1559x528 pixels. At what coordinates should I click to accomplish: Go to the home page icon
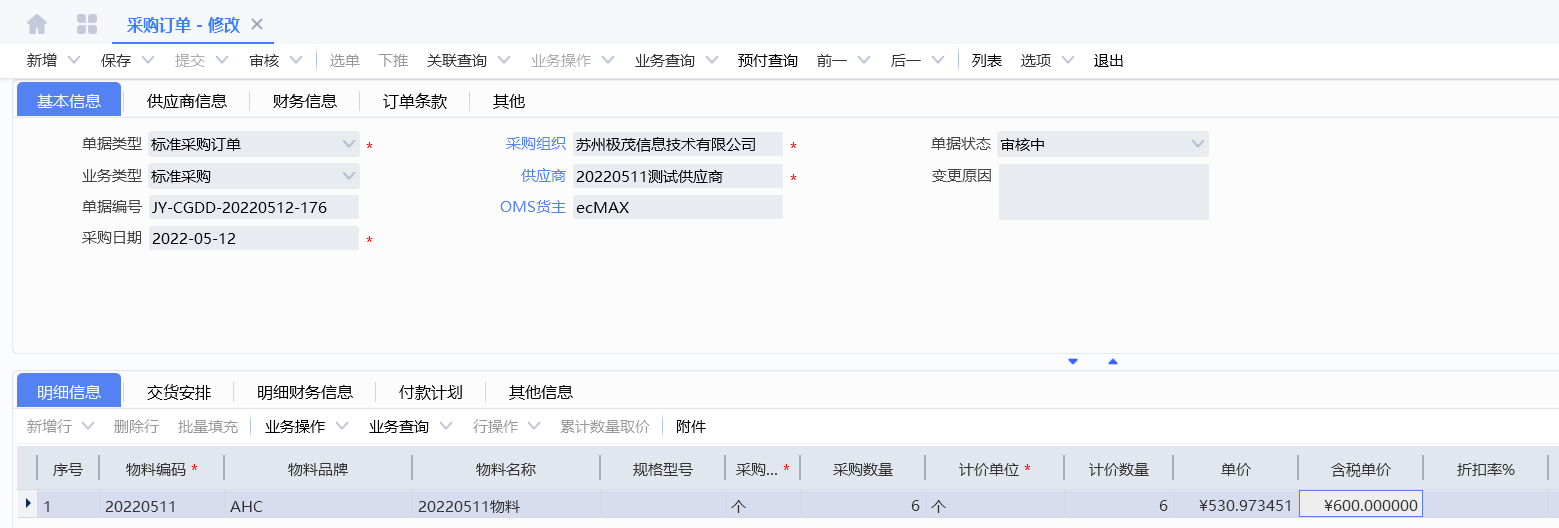coord(37,24)
